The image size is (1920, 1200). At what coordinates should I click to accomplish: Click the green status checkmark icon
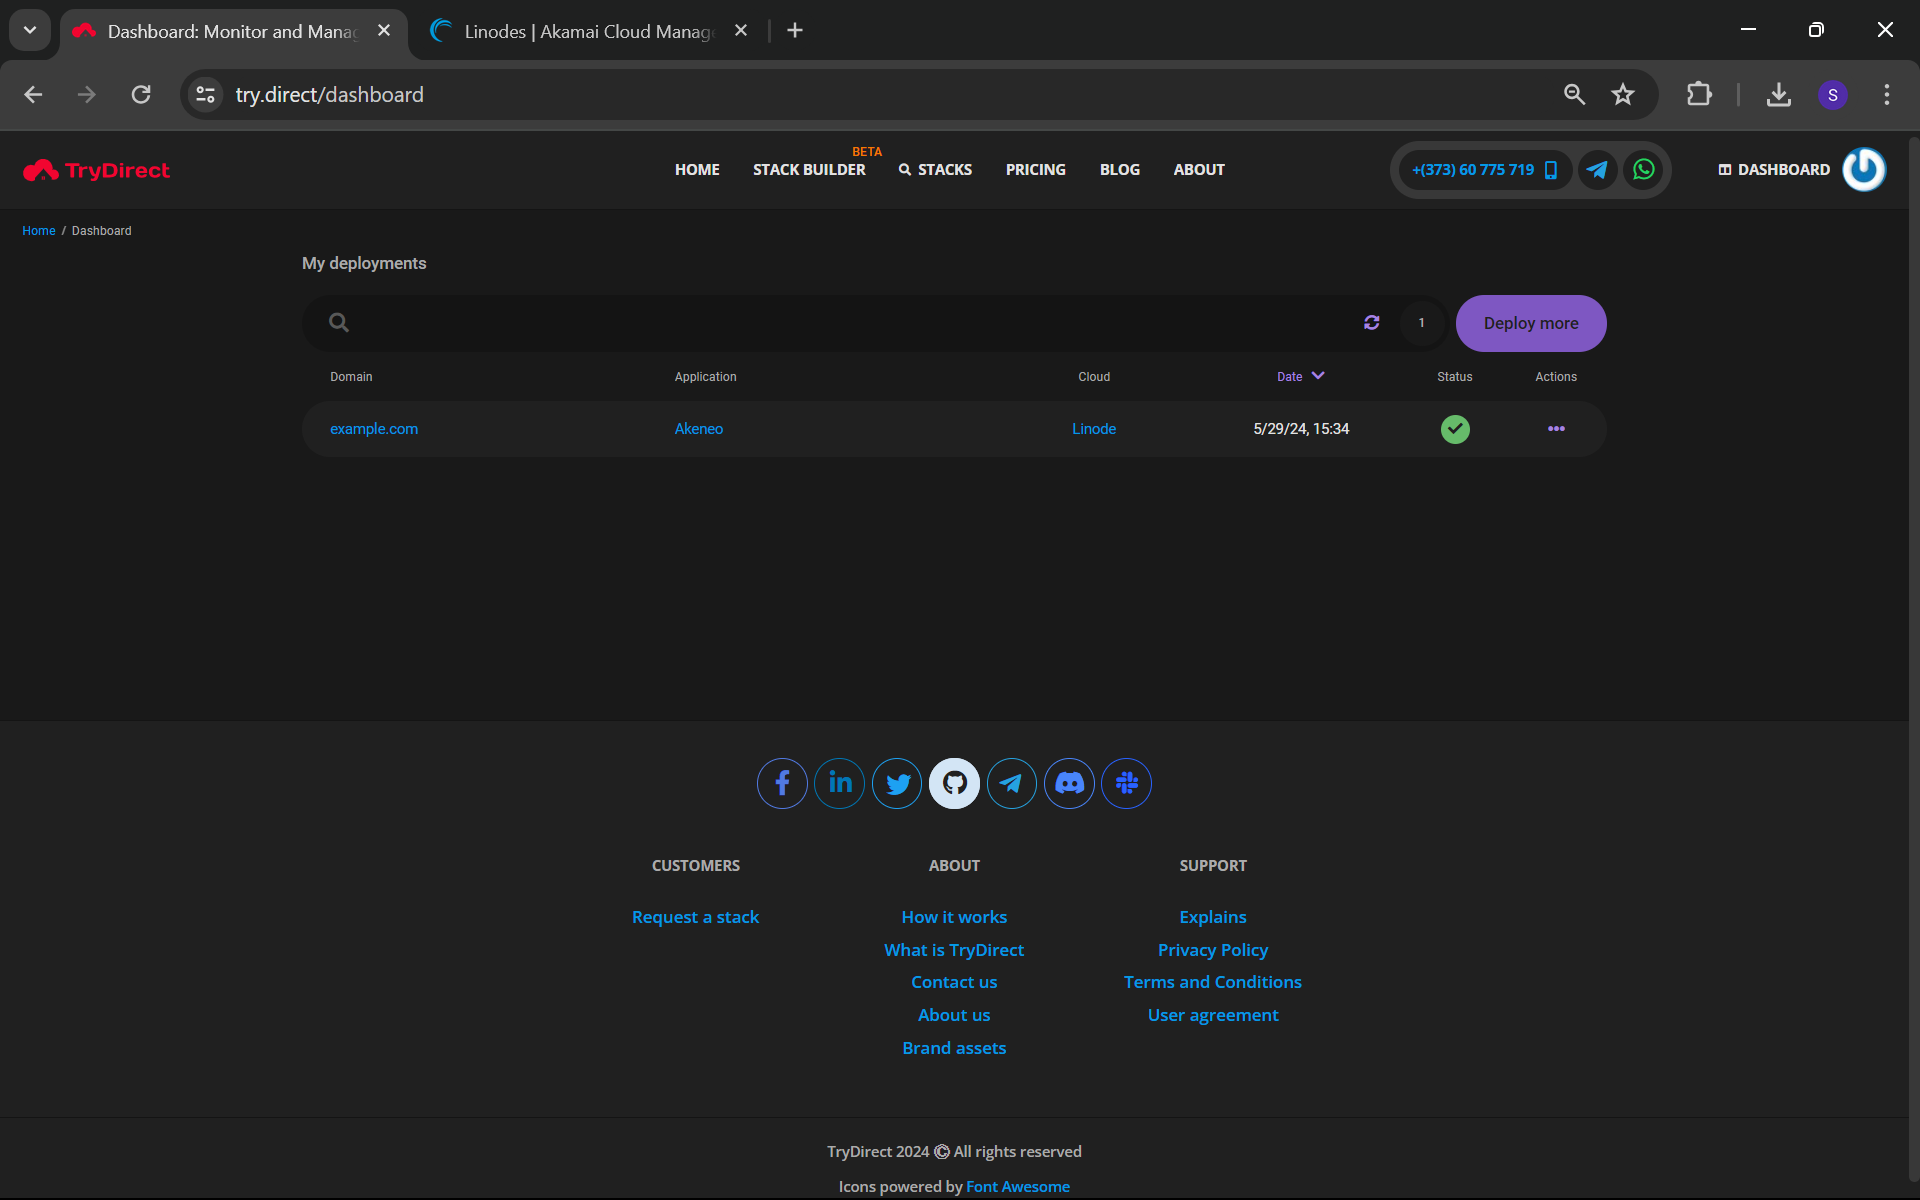[x=1456, y=427]
